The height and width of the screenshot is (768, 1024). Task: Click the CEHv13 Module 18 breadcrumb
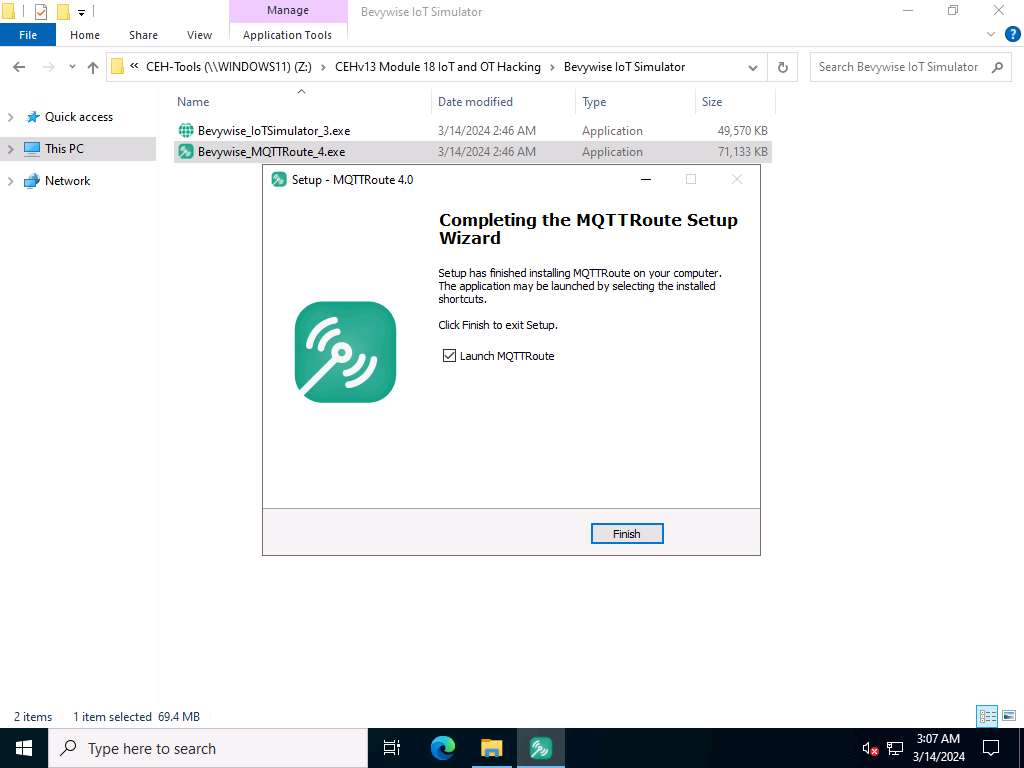click(x=438, y=67)
